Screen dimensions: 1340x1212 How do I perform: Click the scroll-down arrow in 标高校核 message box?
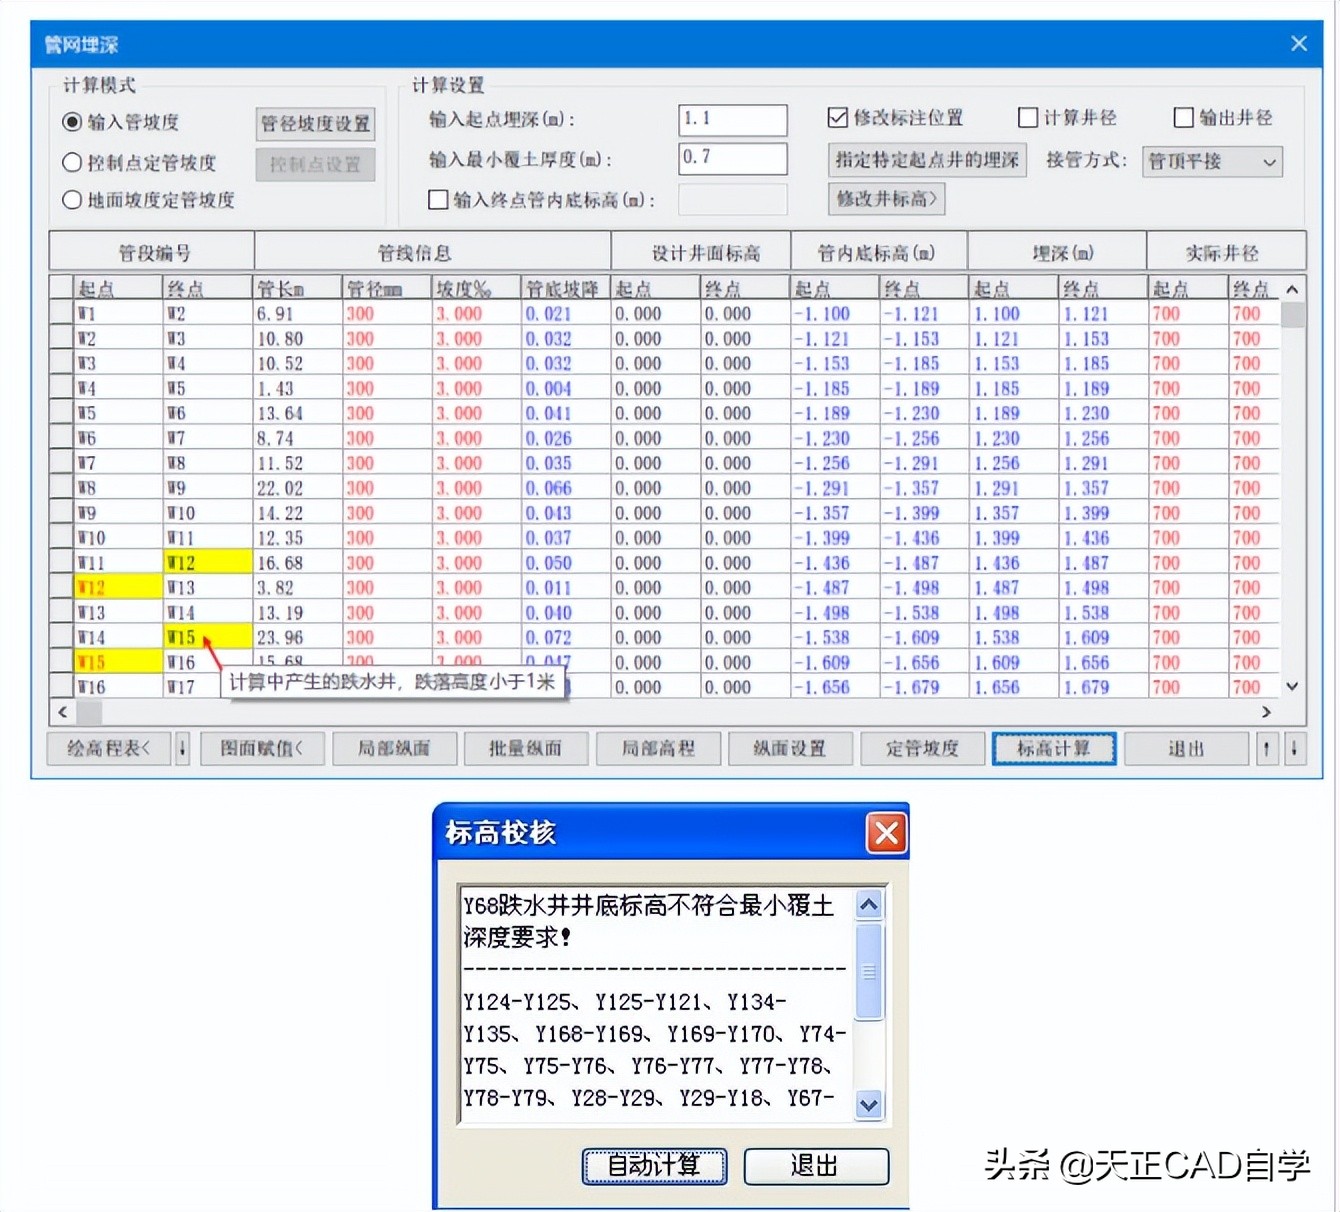point(868,1106)
